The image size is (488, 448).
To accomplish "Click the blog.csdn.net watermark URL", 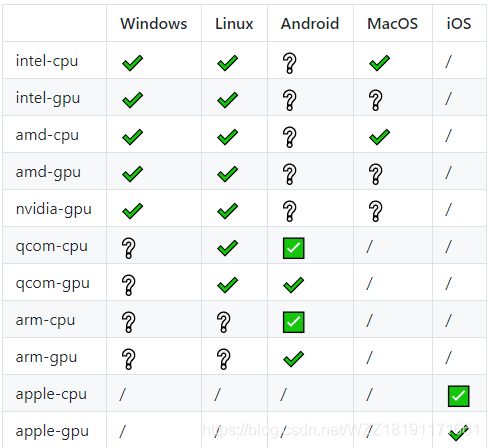I will [x=342, y=430].
